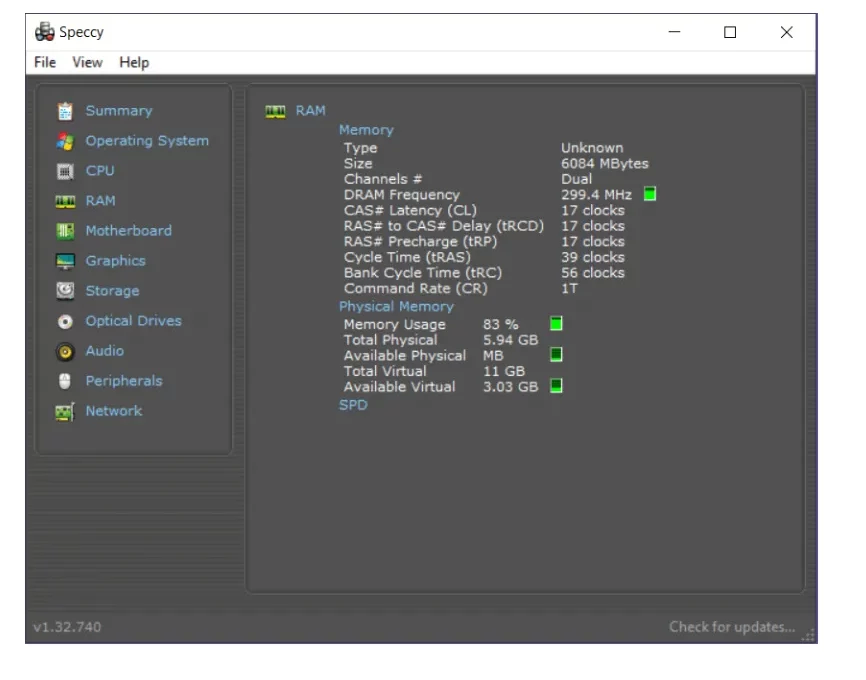This screenshot has height=680, width=866.
Task: Click the version number v1.32.740
Action: point(67,627)
